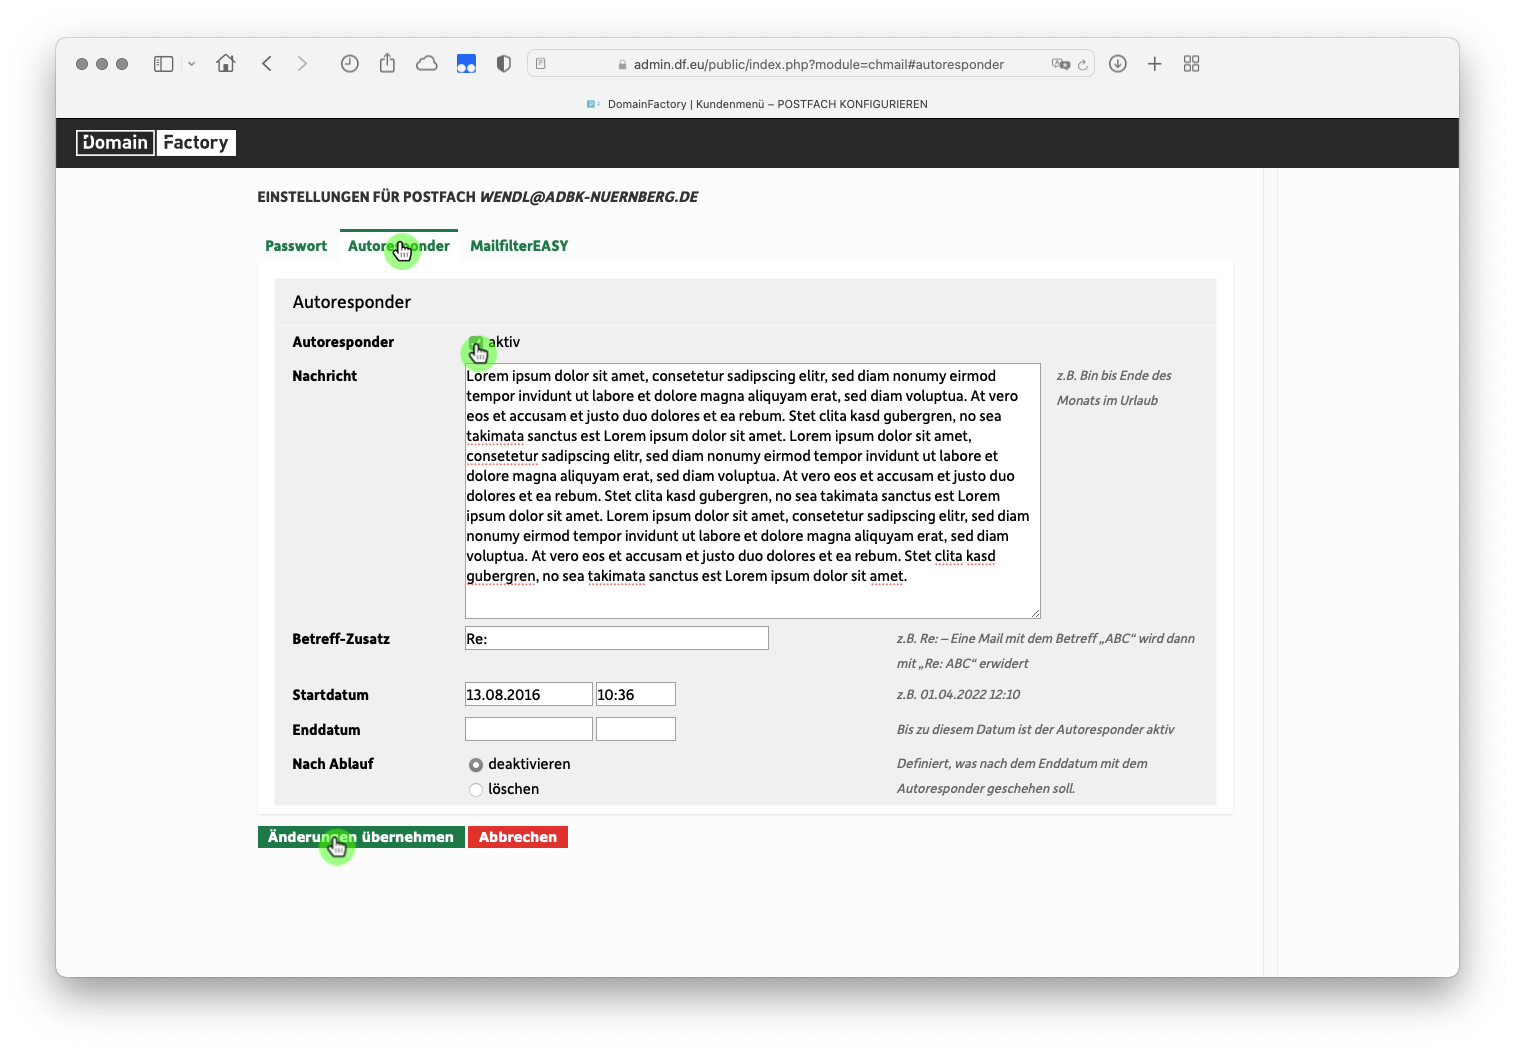The width and height of the screenshot is (1515, 1051).
Task: Click the 'Enddatum' label
Action: 326,730
